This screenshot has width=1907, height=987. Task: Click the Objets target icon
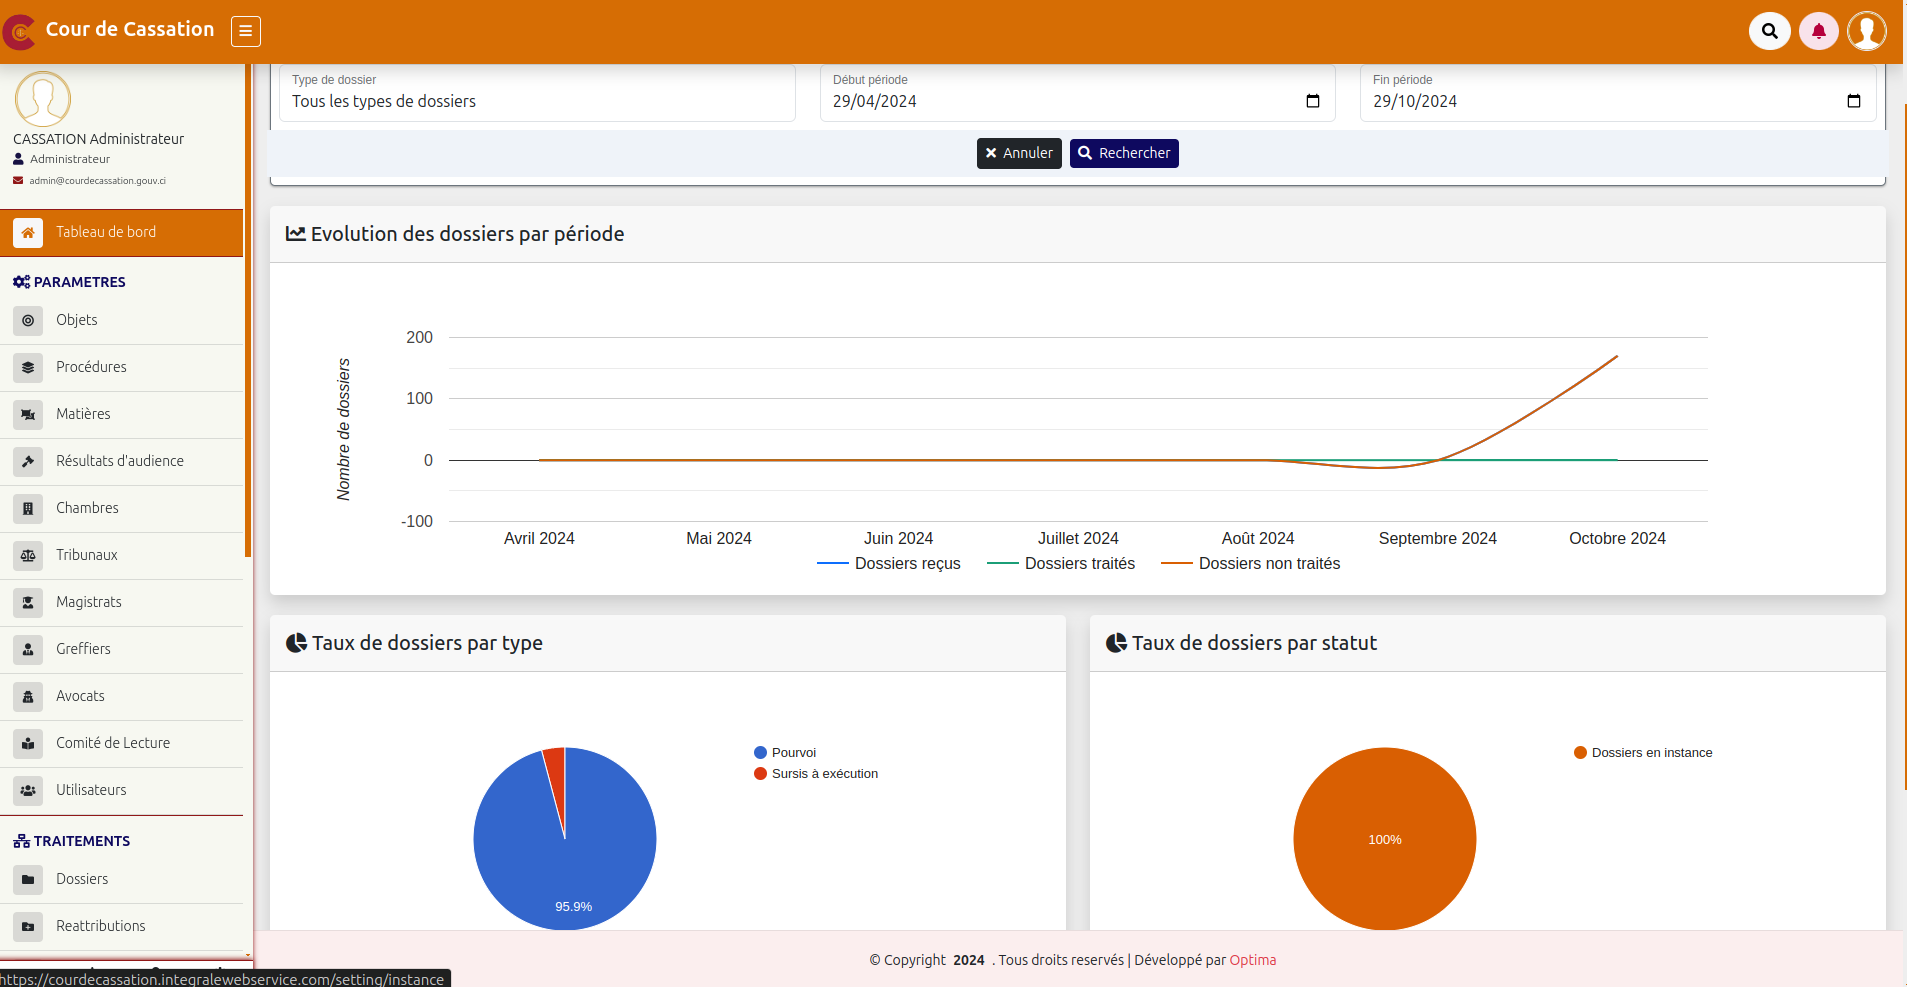tap(28, 321)
